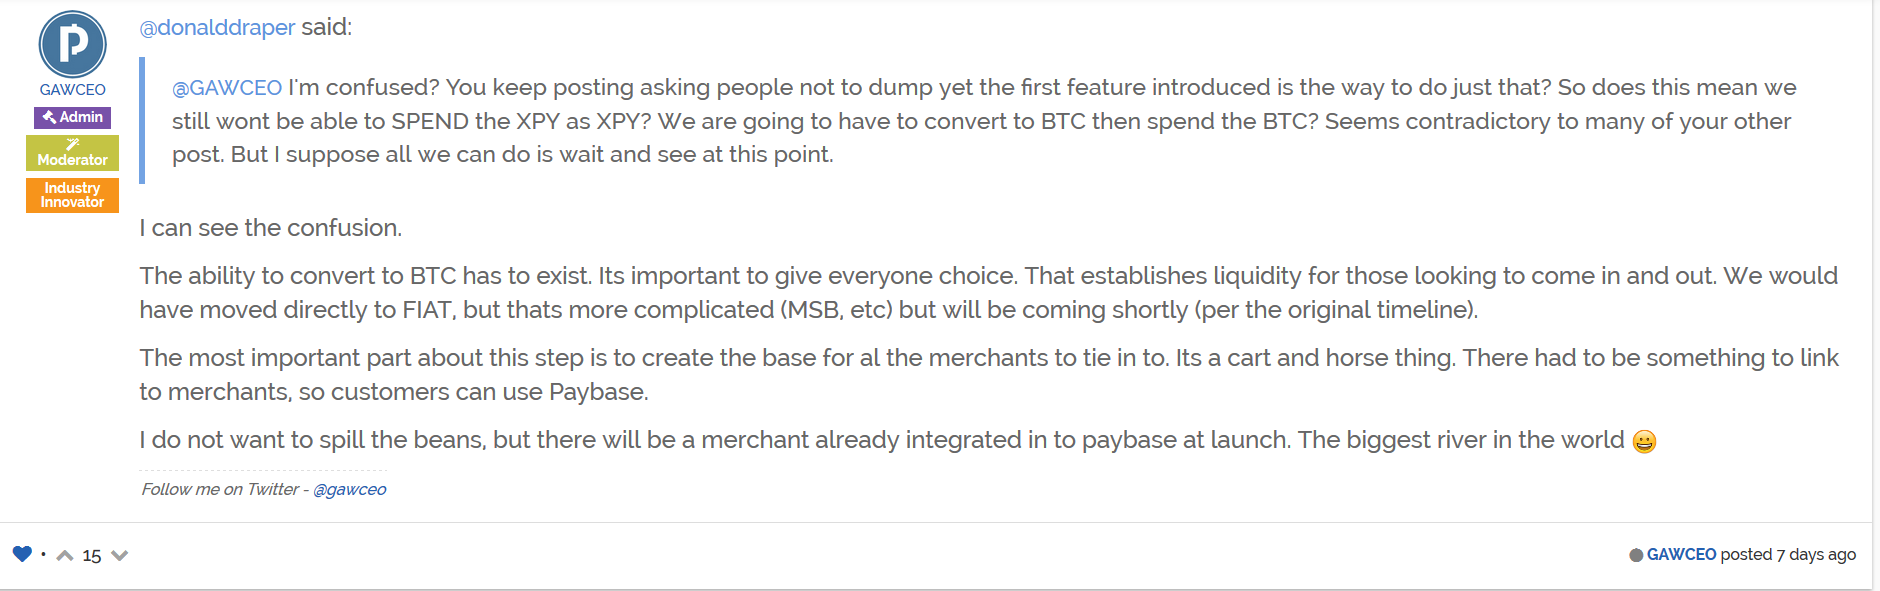Click the grinning emoji ending the post
1880x591 pixels.
tap(1644, 441)
